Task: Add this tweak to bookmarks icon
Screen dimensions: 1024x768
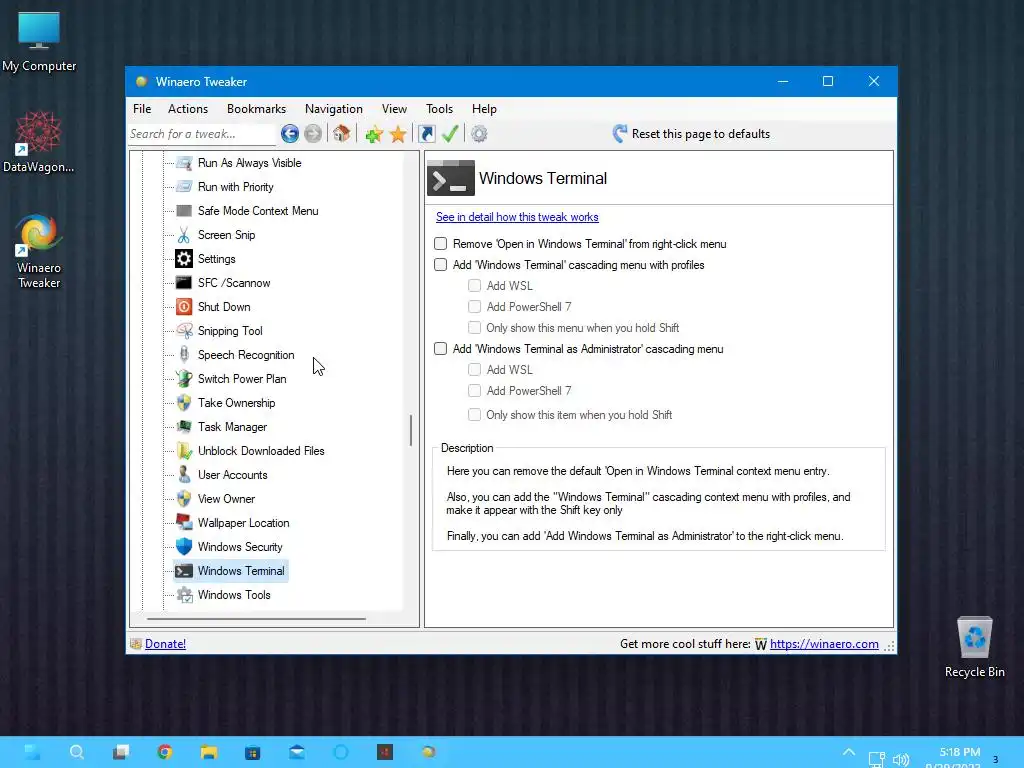Action: coord(374,135)
